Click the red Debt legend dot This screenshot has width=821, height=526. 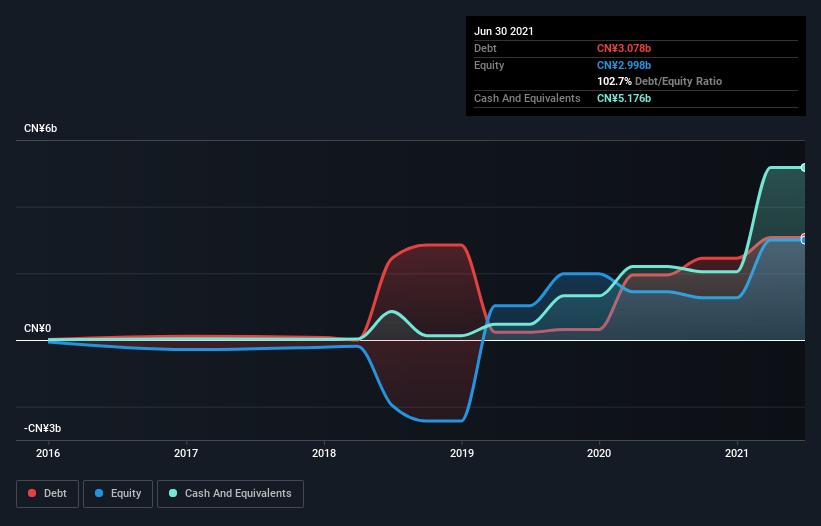(32, 493)
